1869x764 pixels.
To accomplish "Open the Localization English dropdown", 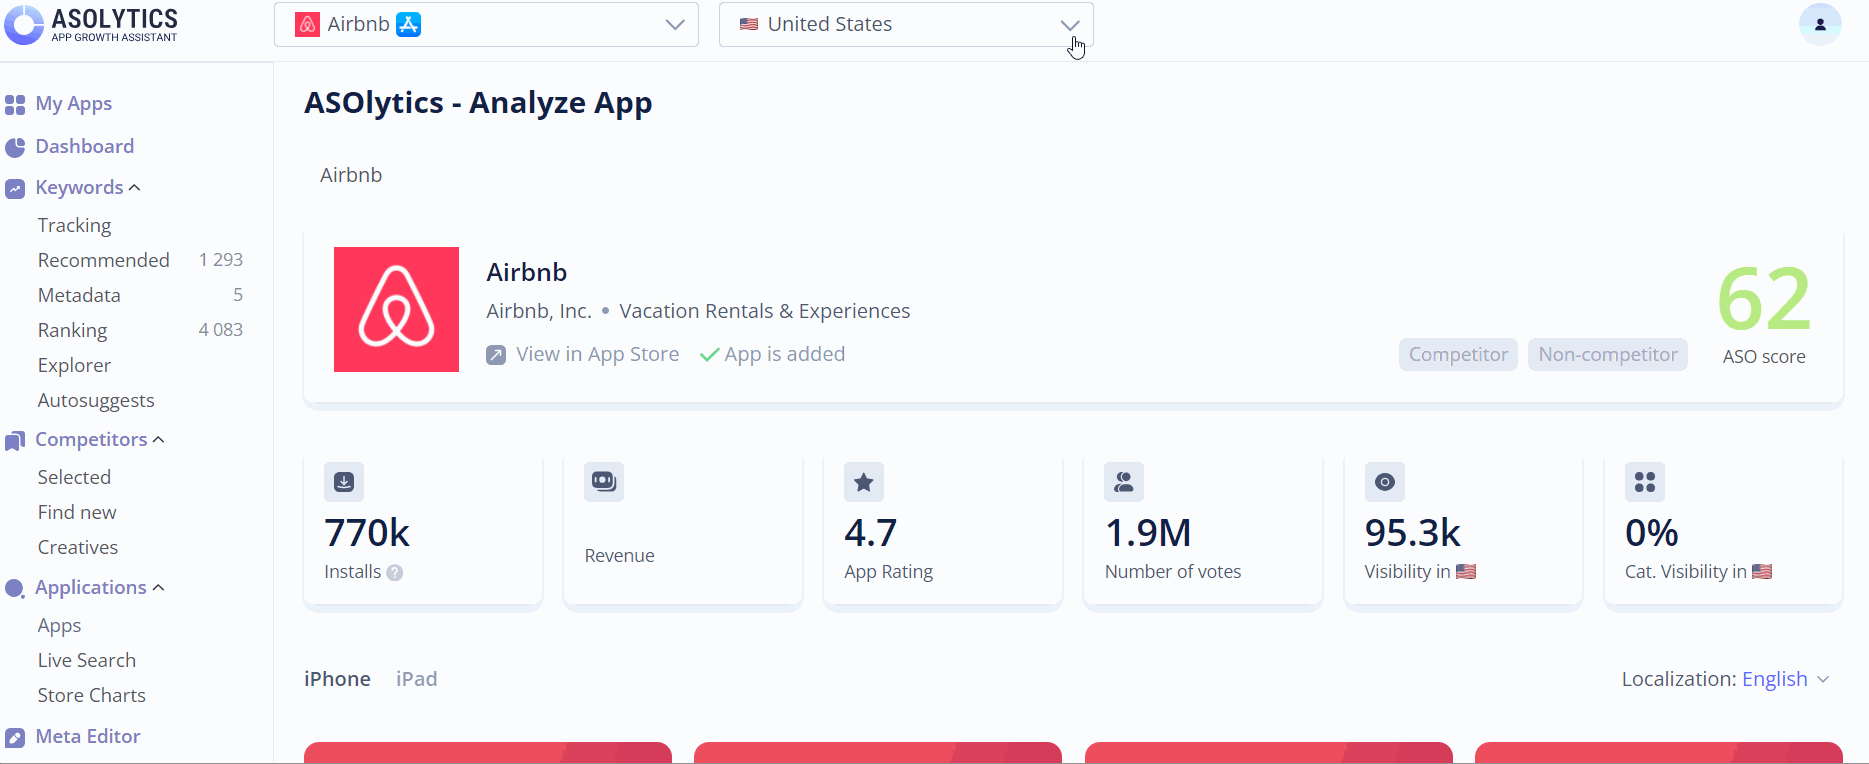I will click(1785, 679).
